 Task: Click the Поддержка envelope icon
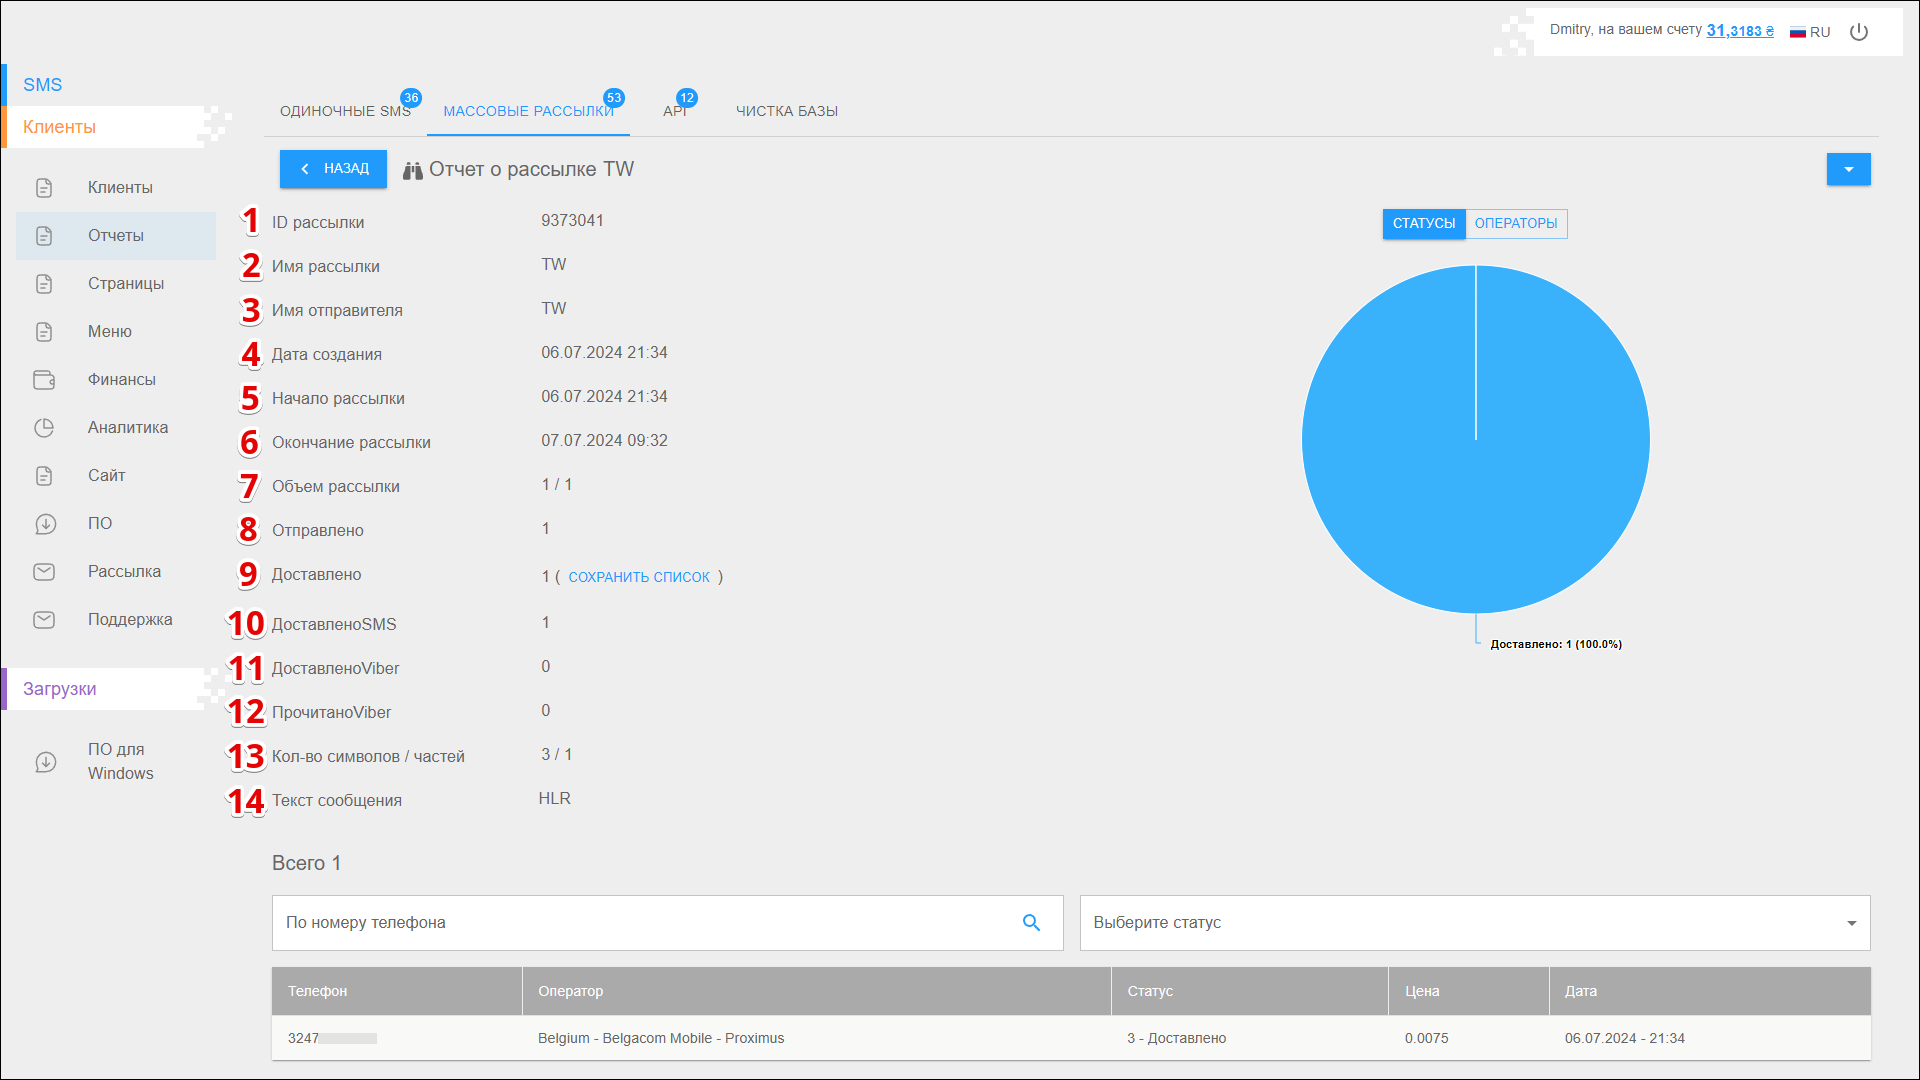coord(44,620)
